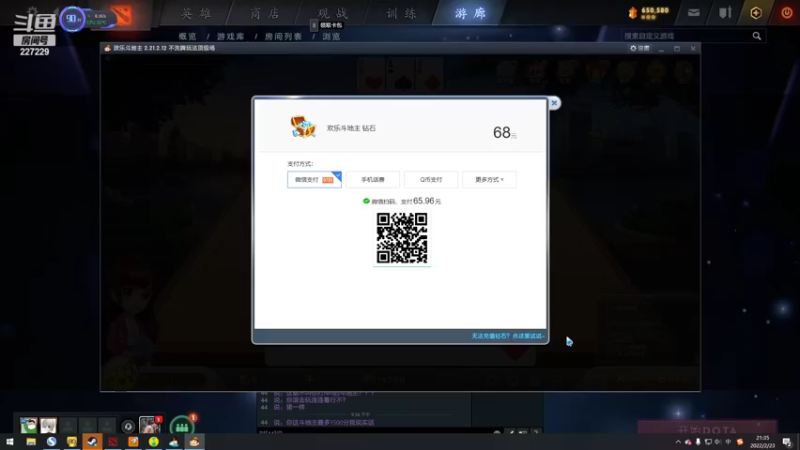The image size is (800, 450).
Task: Open the orange question-mark taskbar app
Action: (x=133, y=442)
